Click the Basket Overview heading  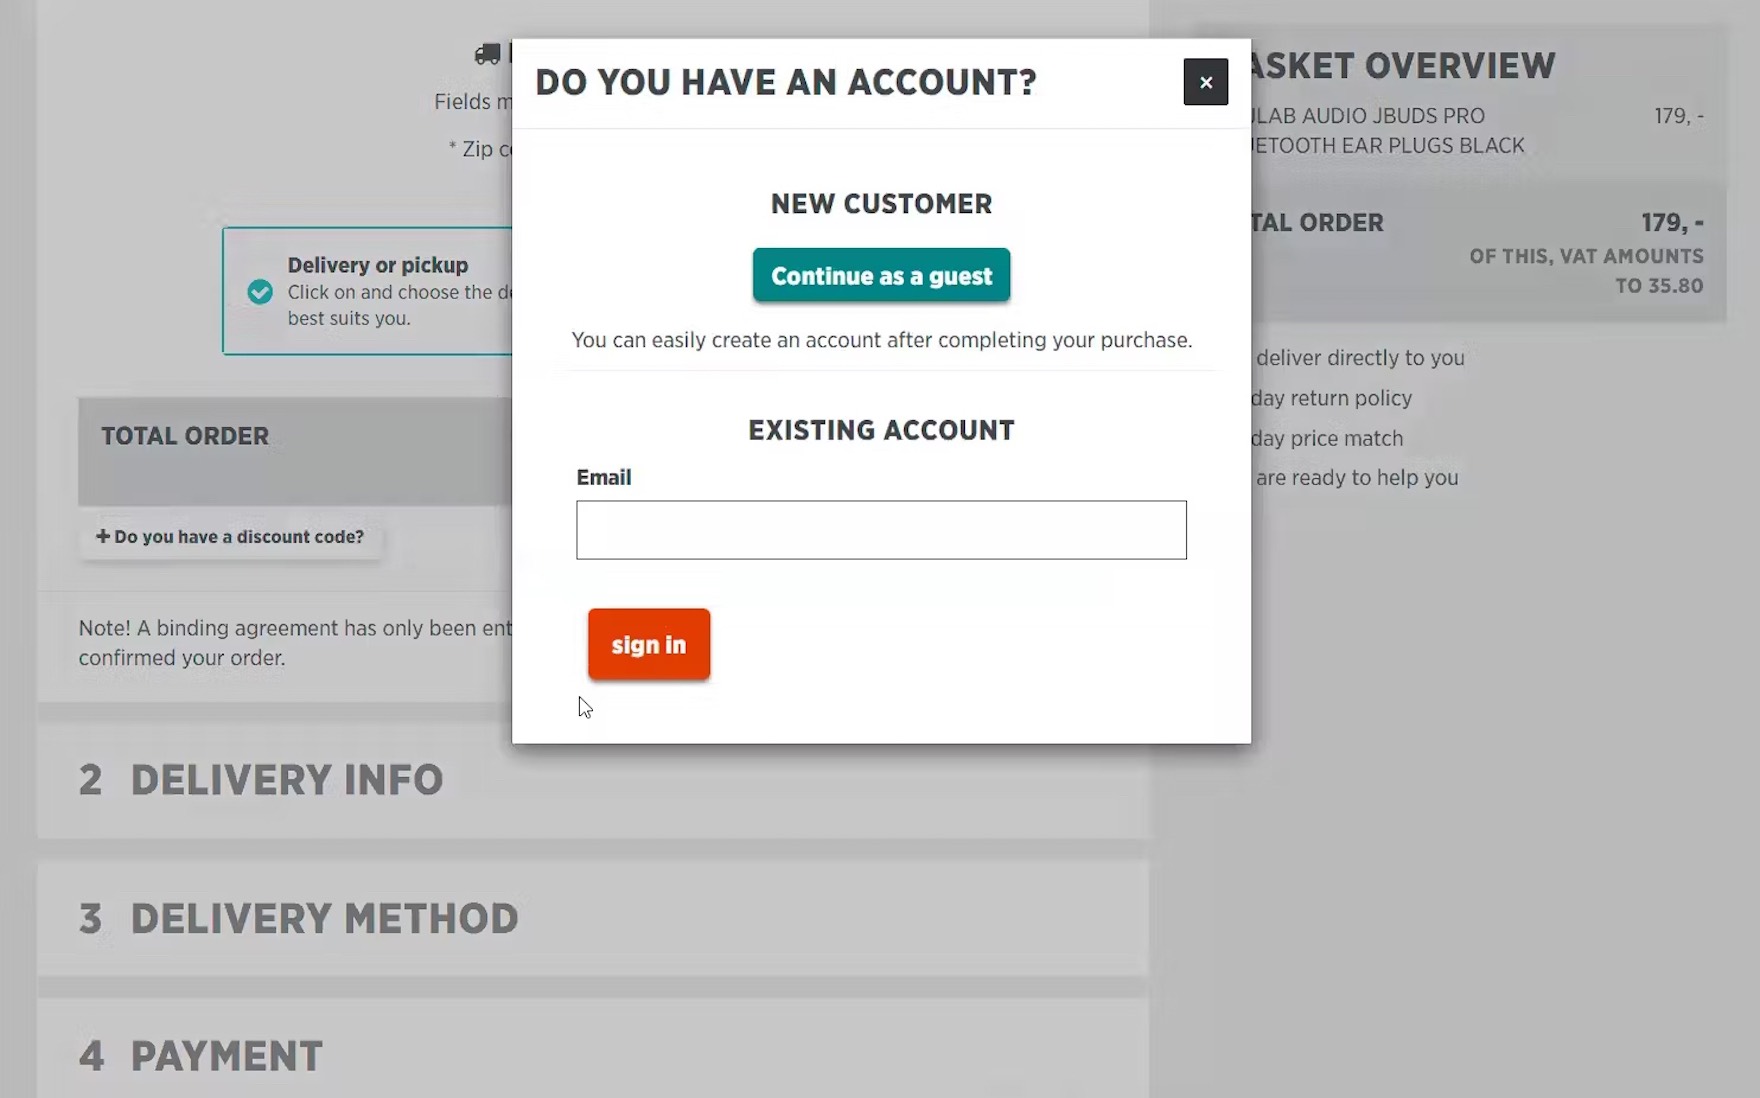(1400, 66)
